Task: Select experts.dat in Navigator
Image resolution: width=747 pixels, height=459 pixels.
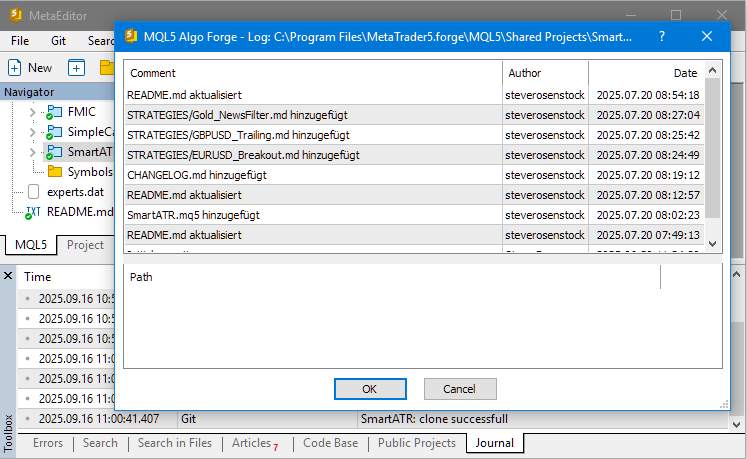Action: [x=75, y=192]
